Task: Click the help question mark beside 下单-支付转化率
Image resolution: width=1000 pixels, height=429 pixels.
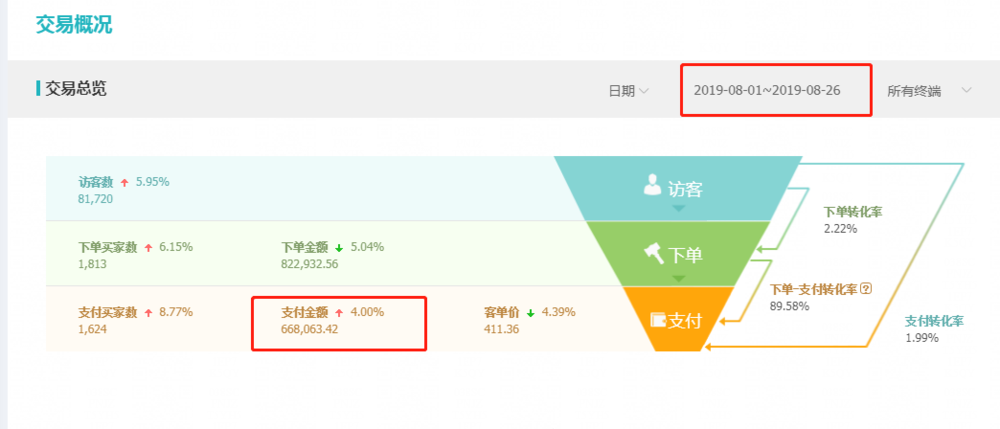Action: [x=865, y=289]
